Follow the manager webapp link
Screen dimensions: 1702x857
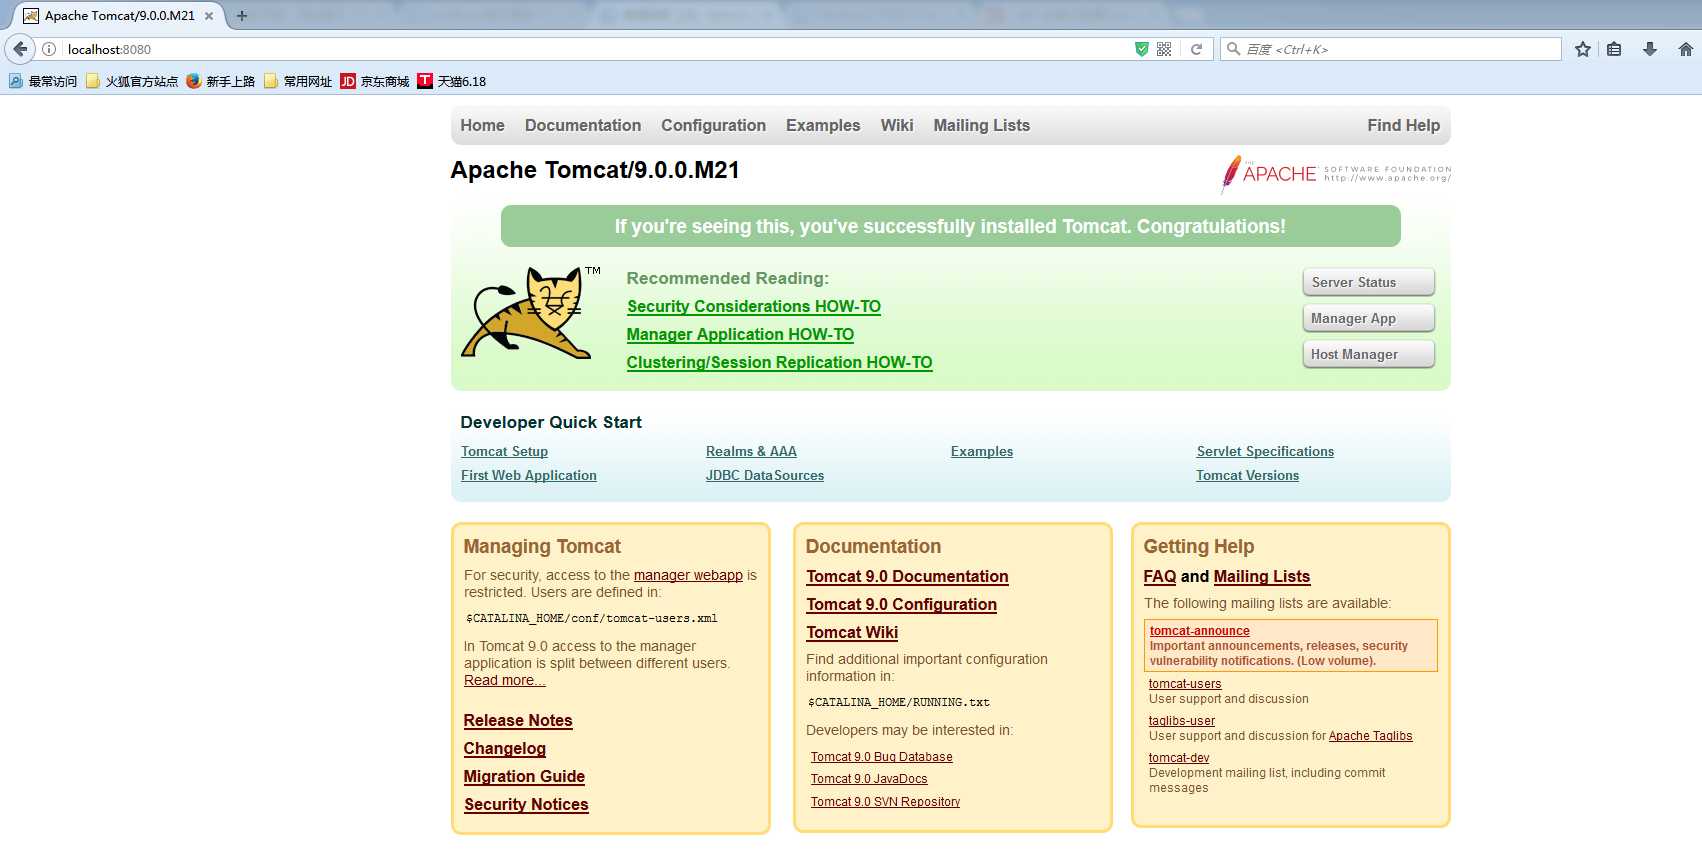pos(688,575)
